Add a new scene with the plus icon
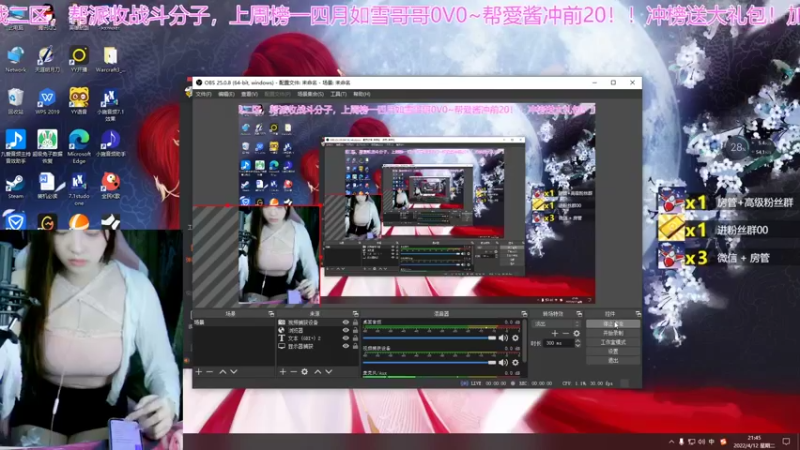800x450 pixels. coord(199,372)
